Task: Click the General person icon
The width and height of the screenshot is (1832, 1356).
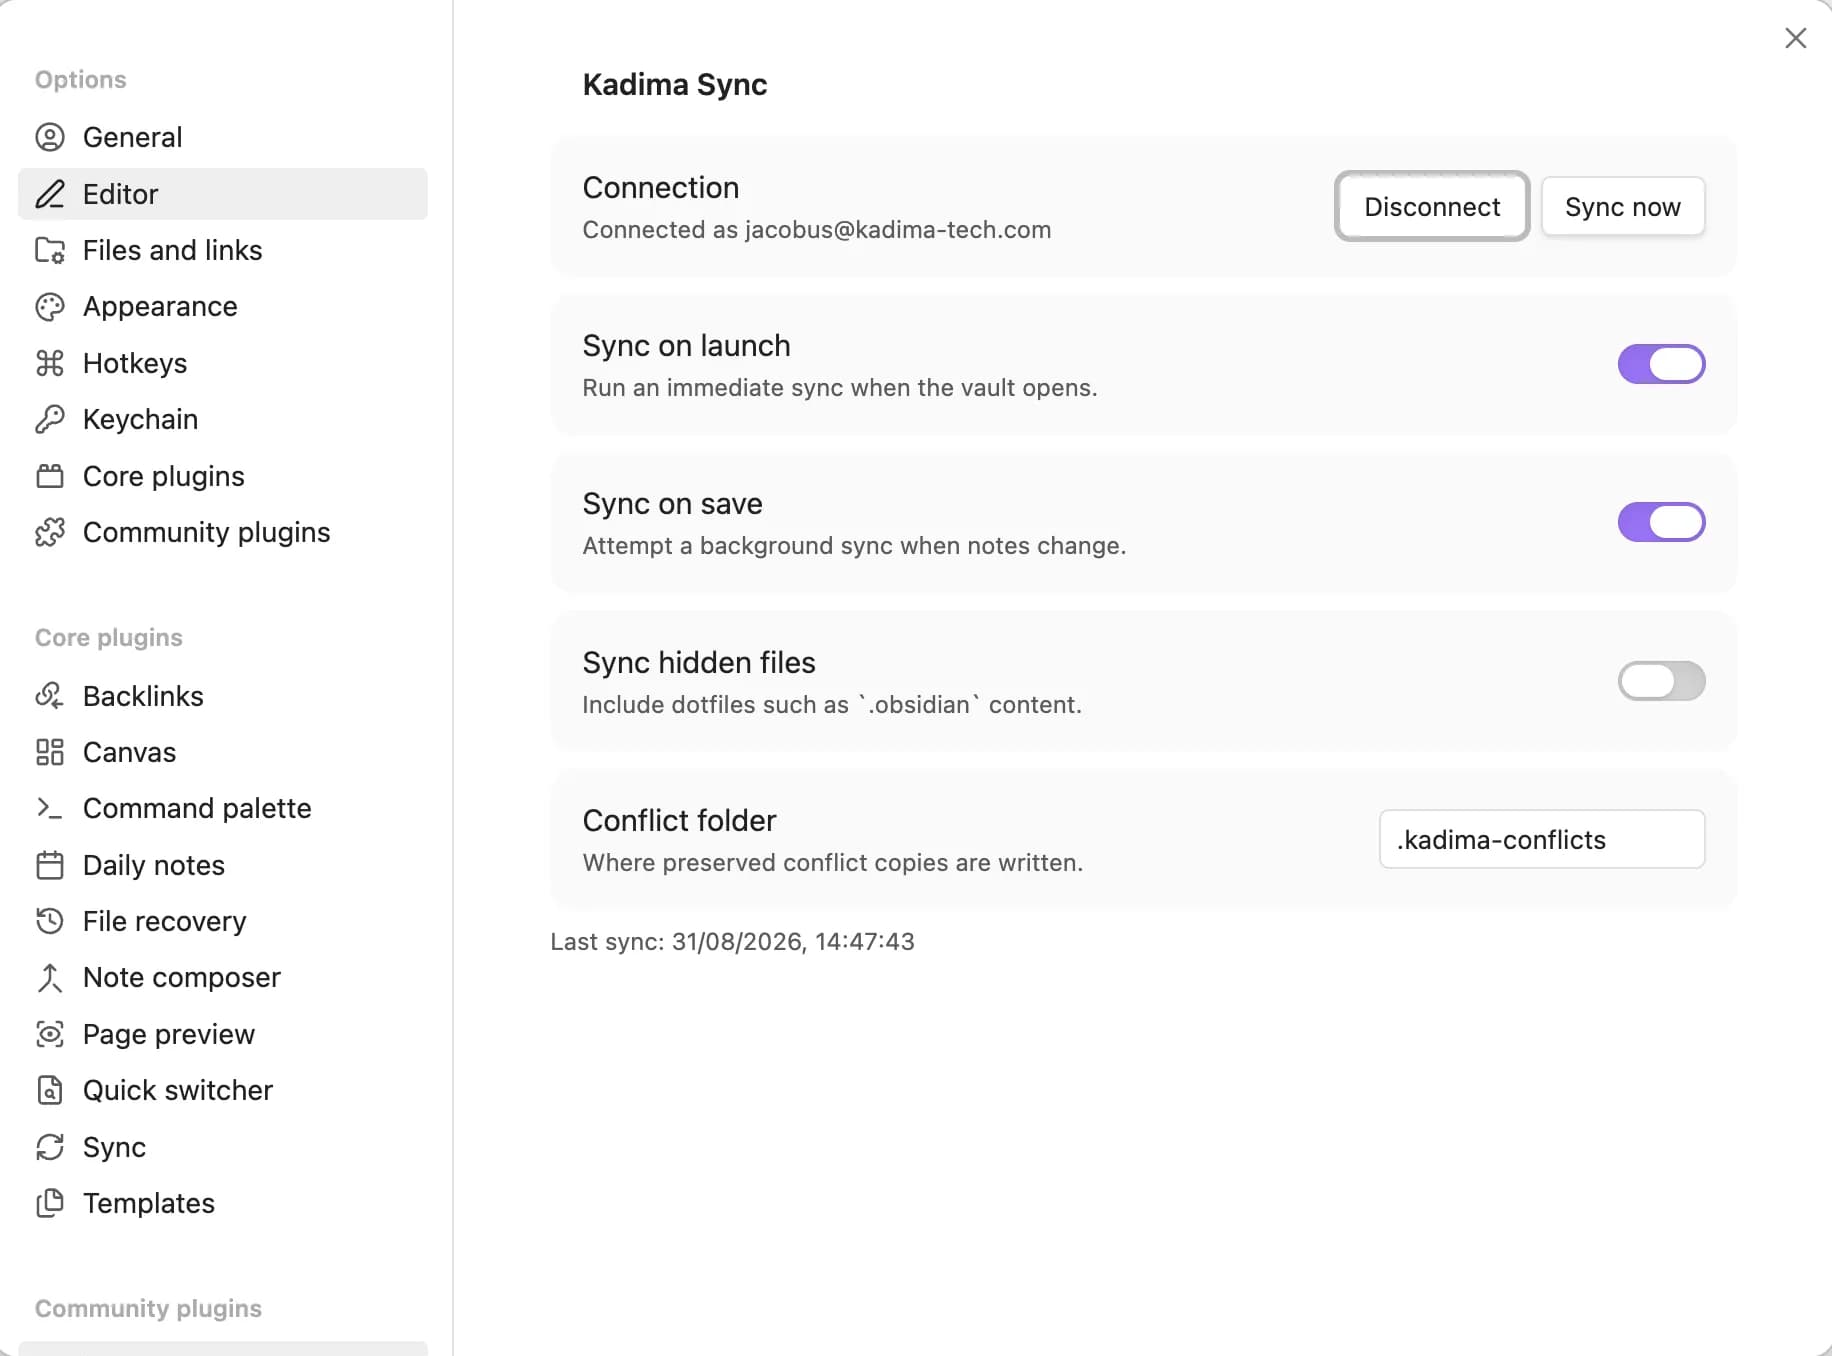Action: (x=50, y=137)
